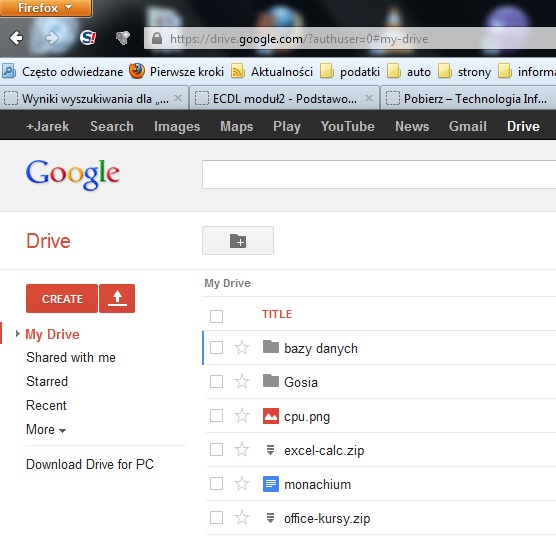This screenshot has height=537, width=556.
Task: Click the Google Drive search field
Action: pos(379,175)
